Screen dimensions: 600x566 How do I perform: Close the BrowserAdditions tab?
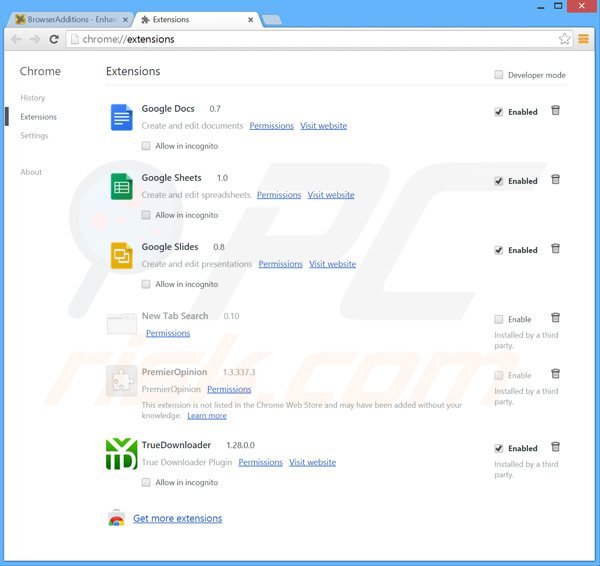(x=125, y=20)
